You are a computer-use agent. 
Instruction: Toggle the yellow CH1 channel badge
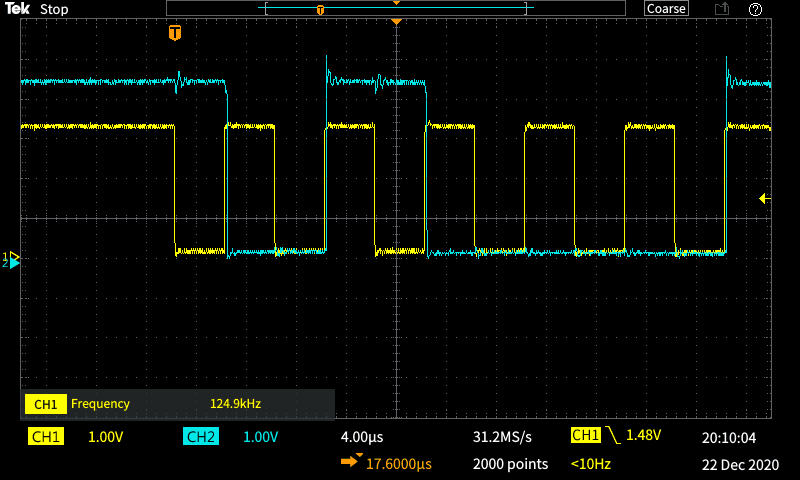[x=47, y=437]
